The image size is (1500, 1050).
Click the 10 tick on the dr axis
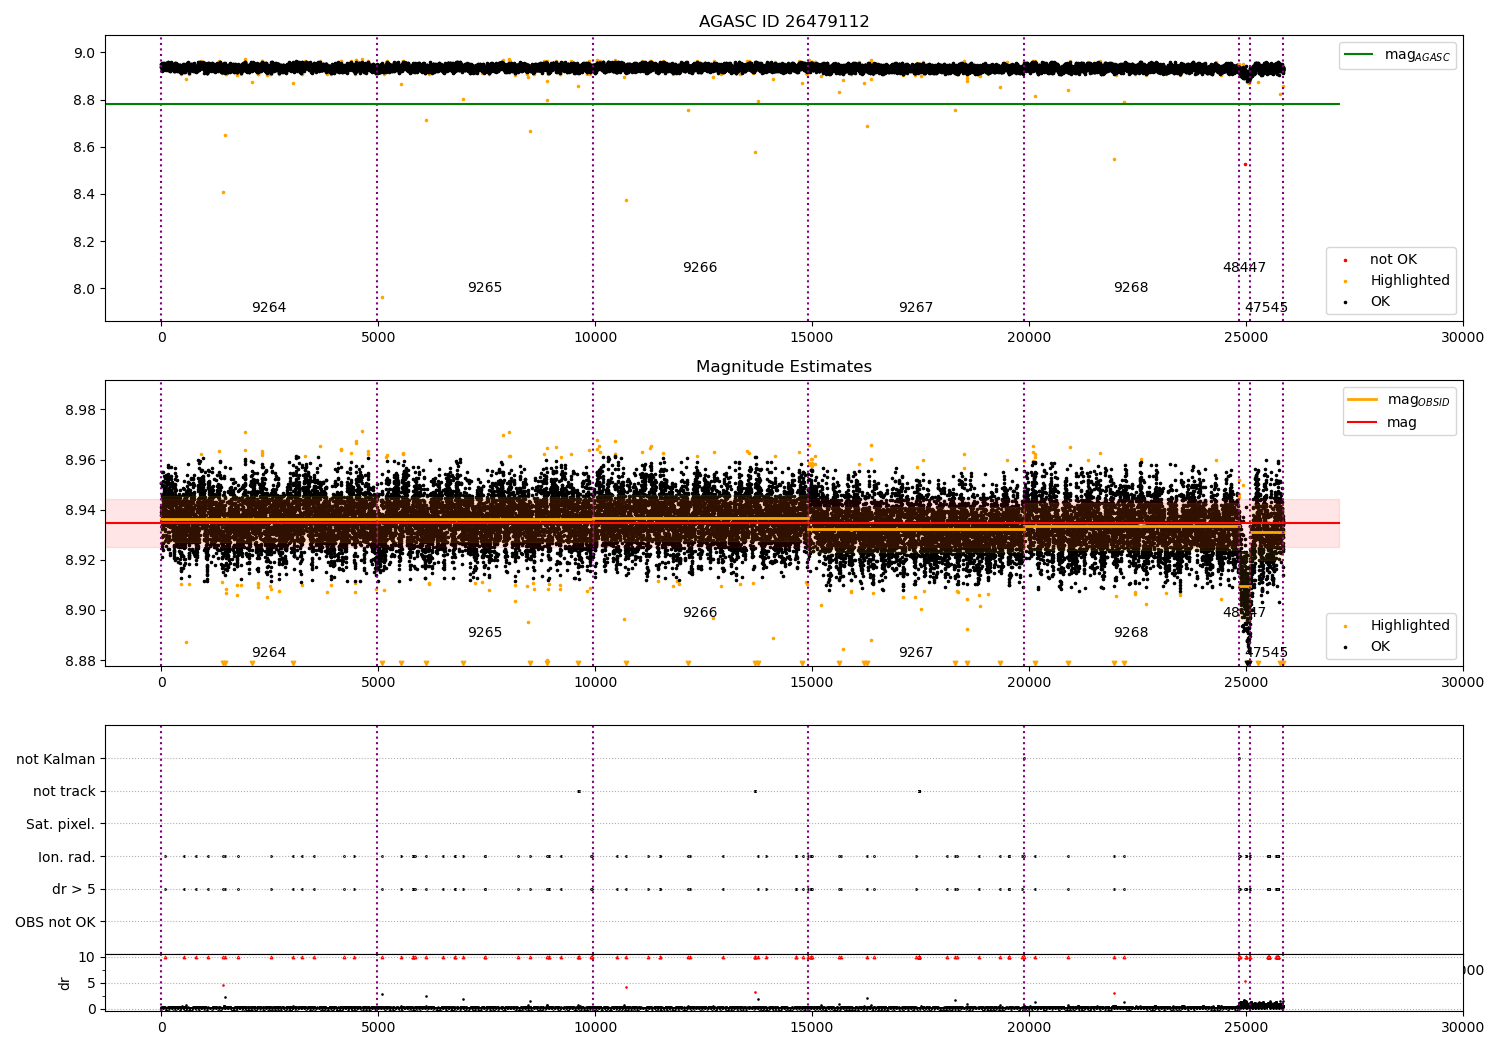[x=86, y=957]
